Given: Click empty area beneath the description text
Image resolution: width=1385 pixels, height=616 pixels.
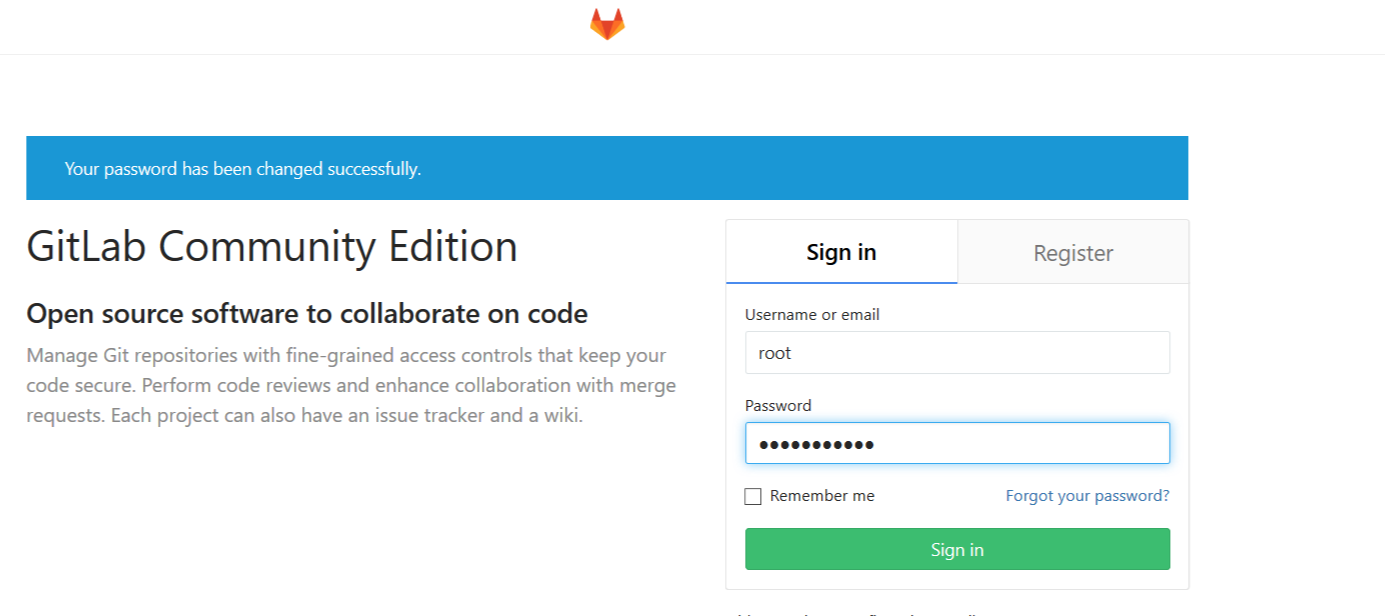Looking at the screenshot, I should pyautogui.click(x=350, y=520).
